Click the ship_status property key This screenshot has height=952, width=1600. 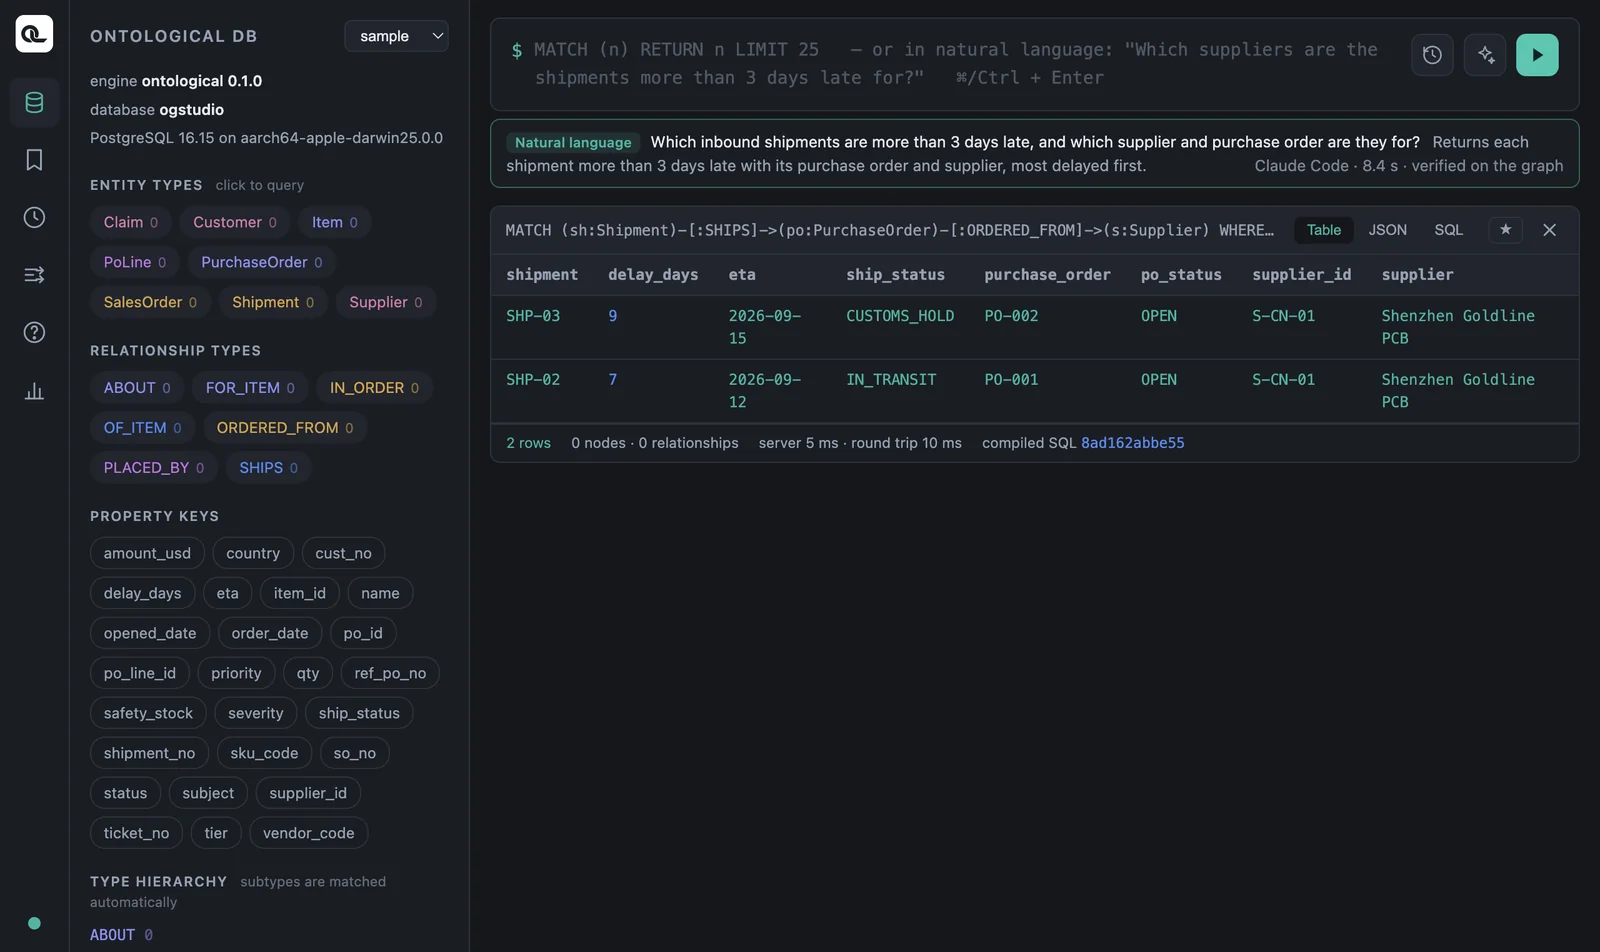pos(359,713)
